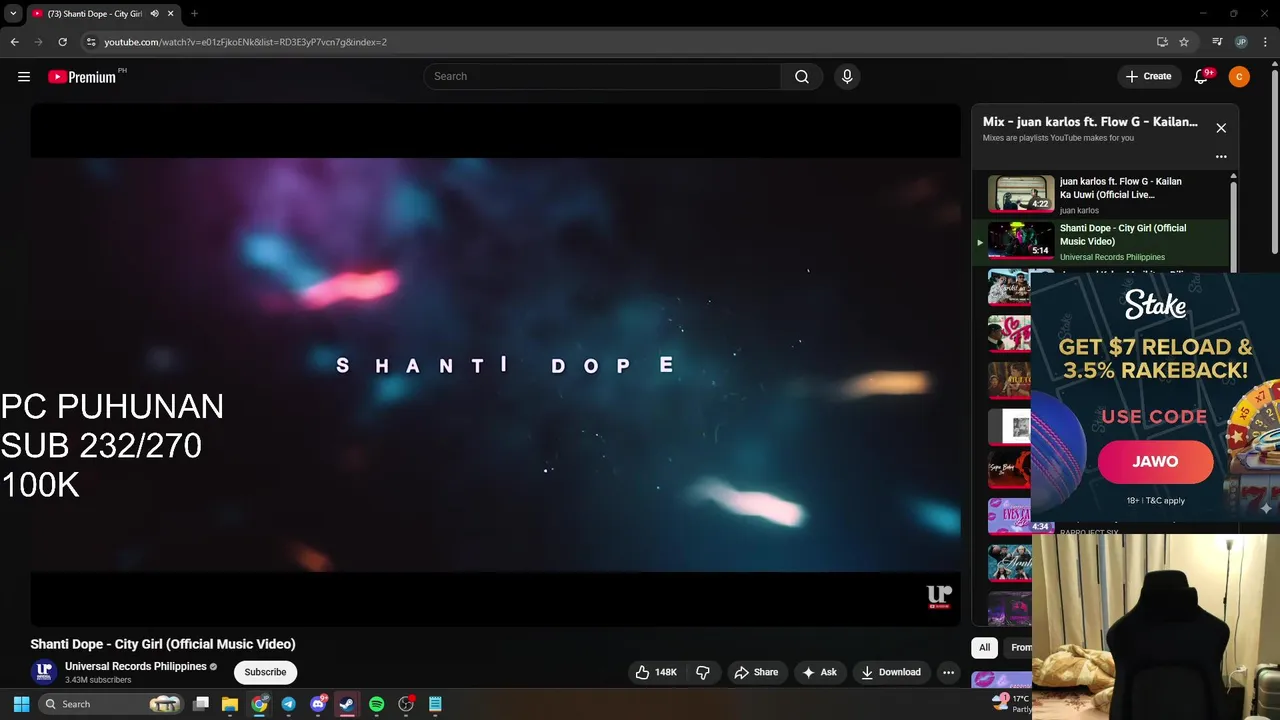Install app icon in address bar
This screenshot has width=1280, height=720.
(x=1162, y=42)
